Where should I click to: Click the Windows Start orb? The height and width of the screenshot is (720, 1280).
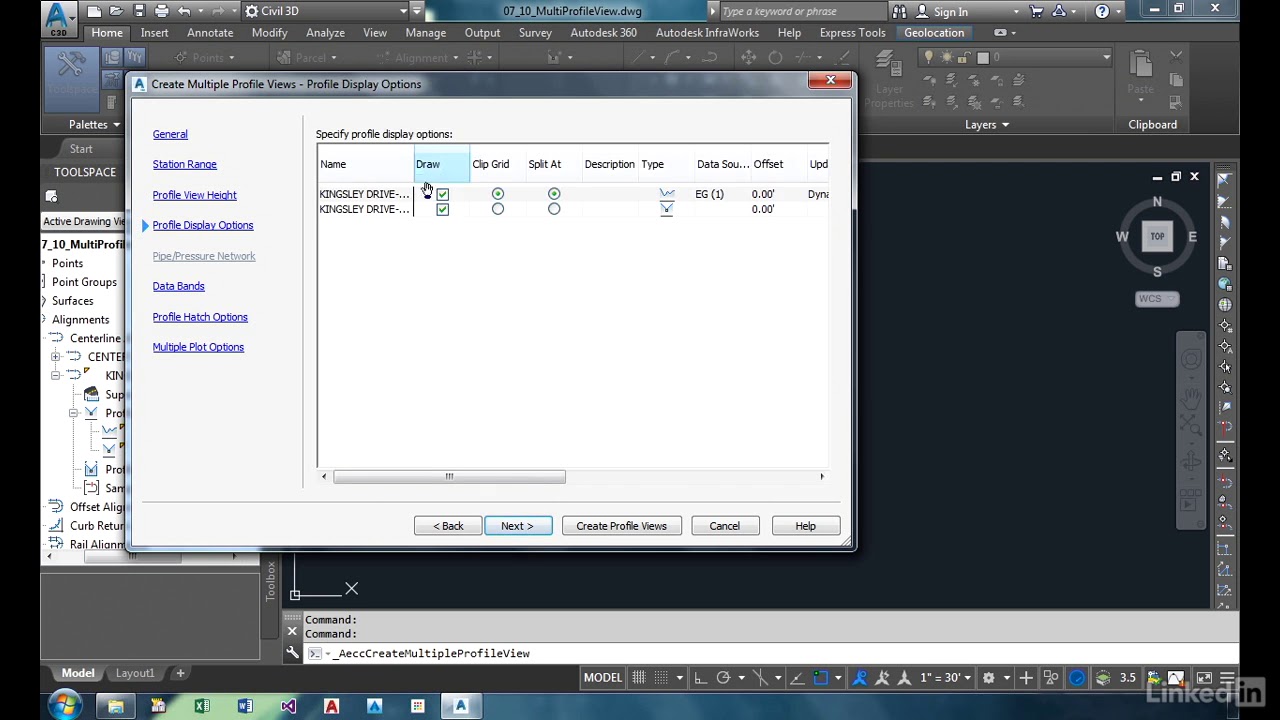[63, 707]
